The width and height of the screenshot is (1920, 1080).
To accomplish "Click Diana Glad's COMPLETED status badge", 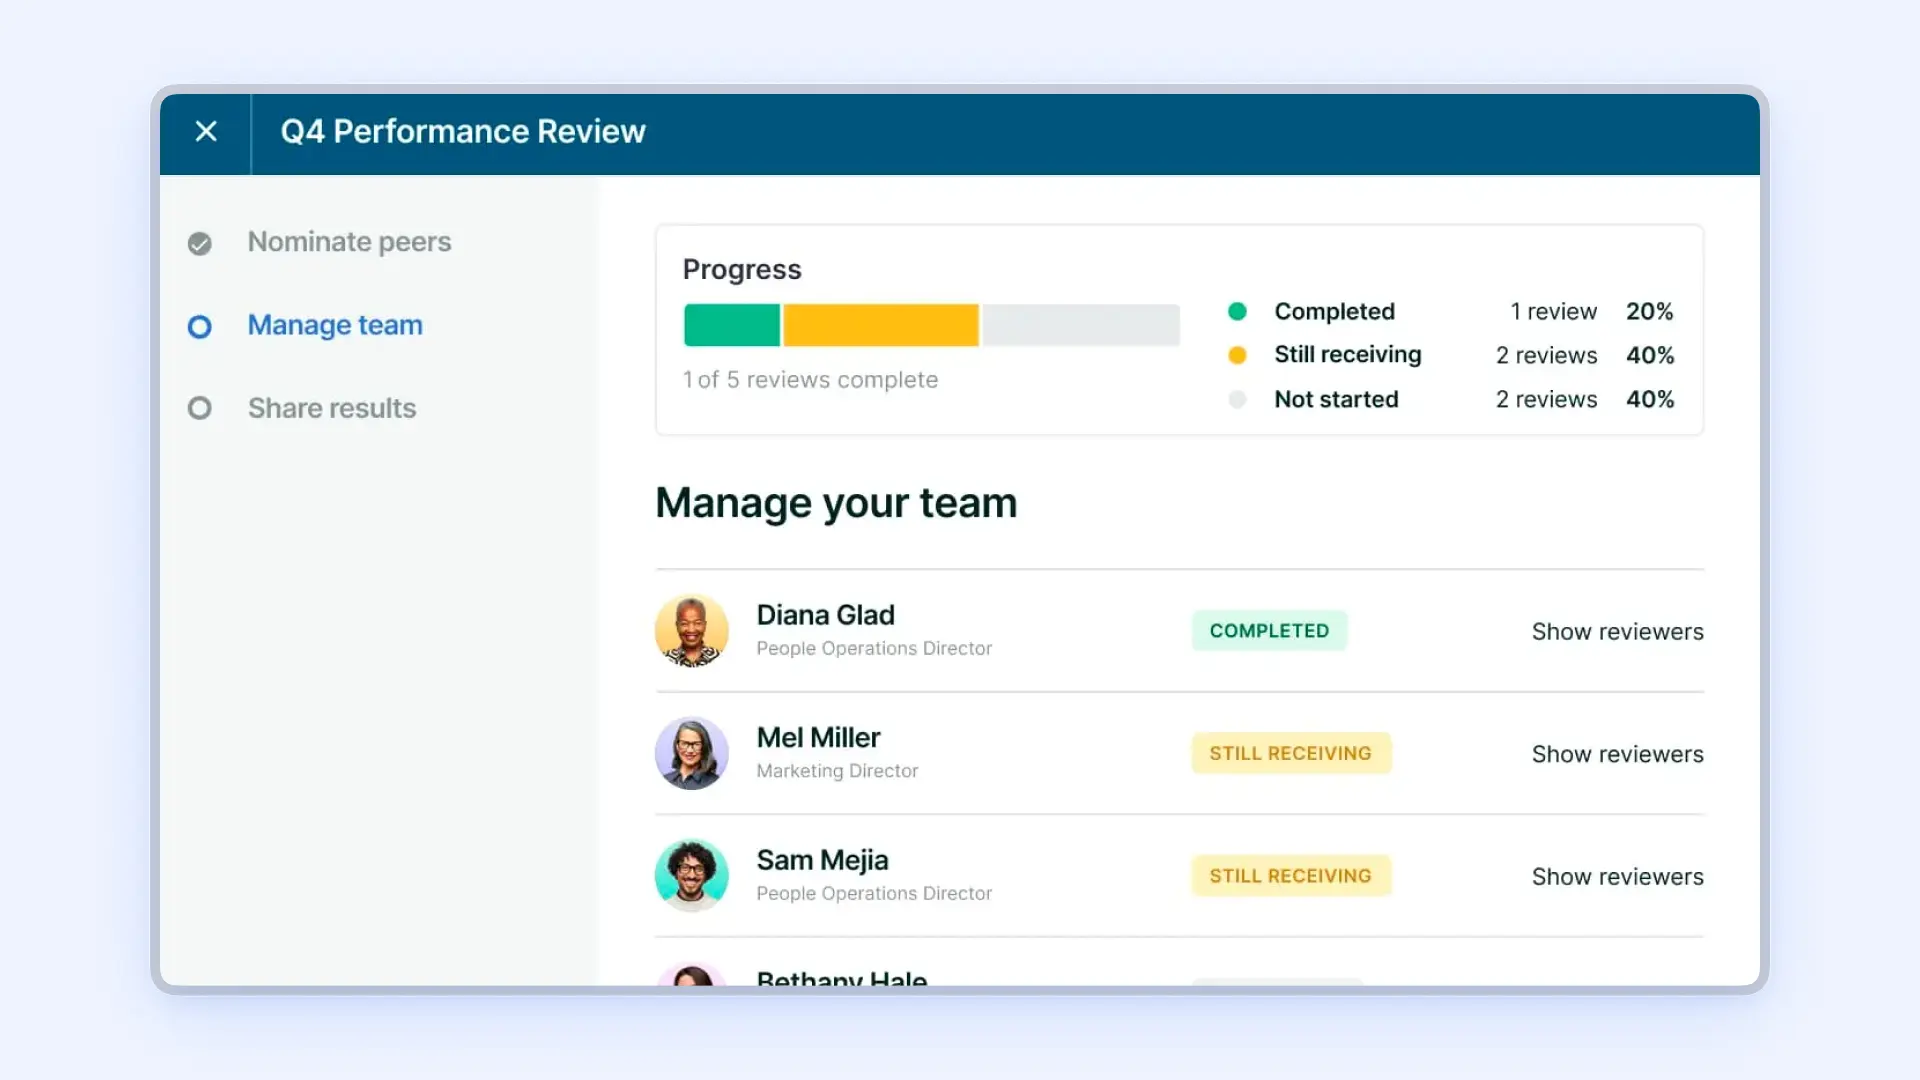I will point(1269,631).
